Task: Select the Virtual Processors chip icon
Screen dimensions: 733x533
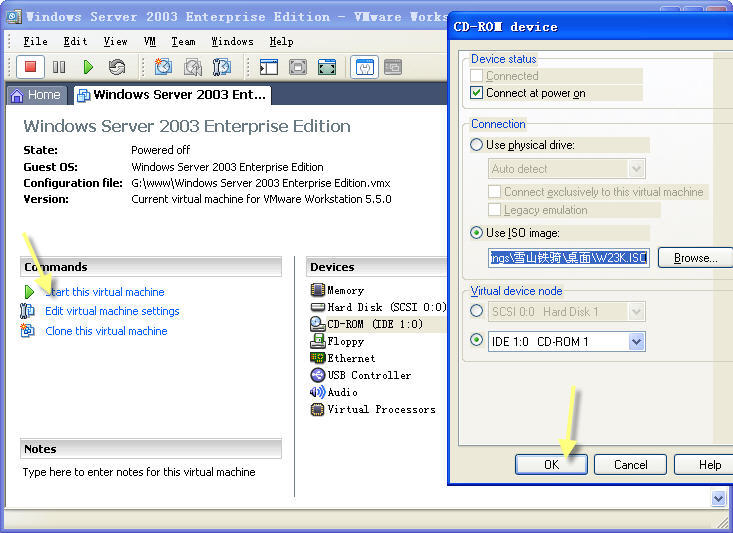Action: coord(317,409)
